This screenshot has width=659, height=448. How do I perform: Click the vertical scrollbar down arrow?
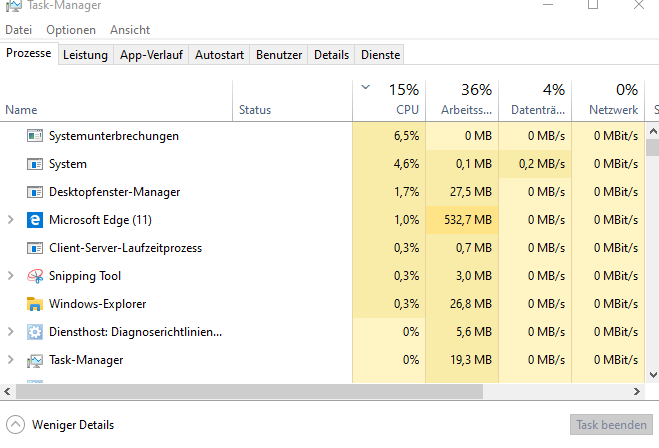[653, 374]
